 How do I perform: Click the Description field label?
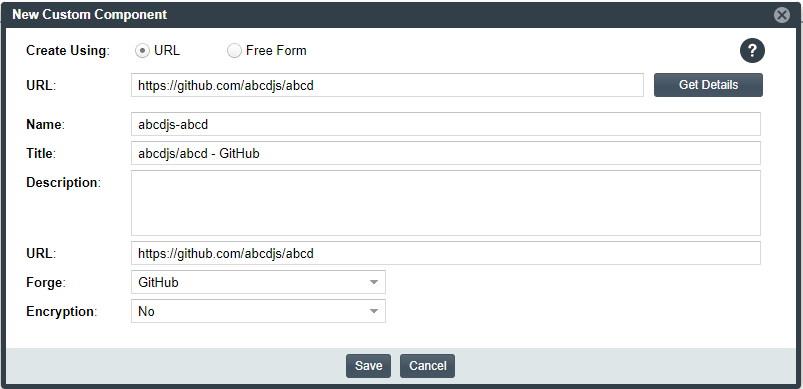64,183
